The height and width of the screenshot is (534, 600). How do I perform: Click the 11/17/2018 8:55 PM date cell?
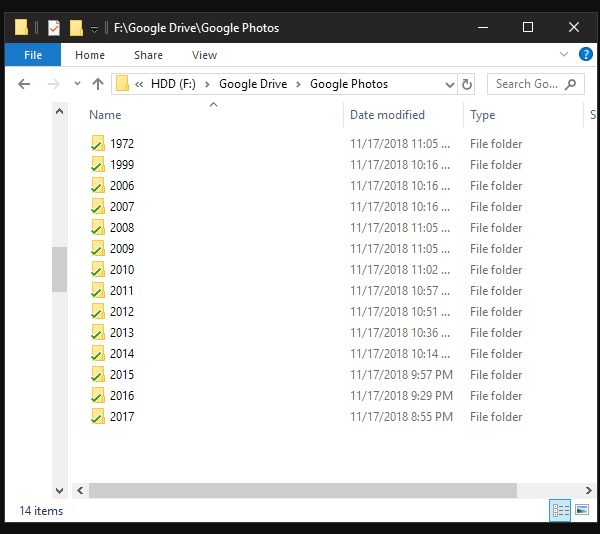coord(401,417)
